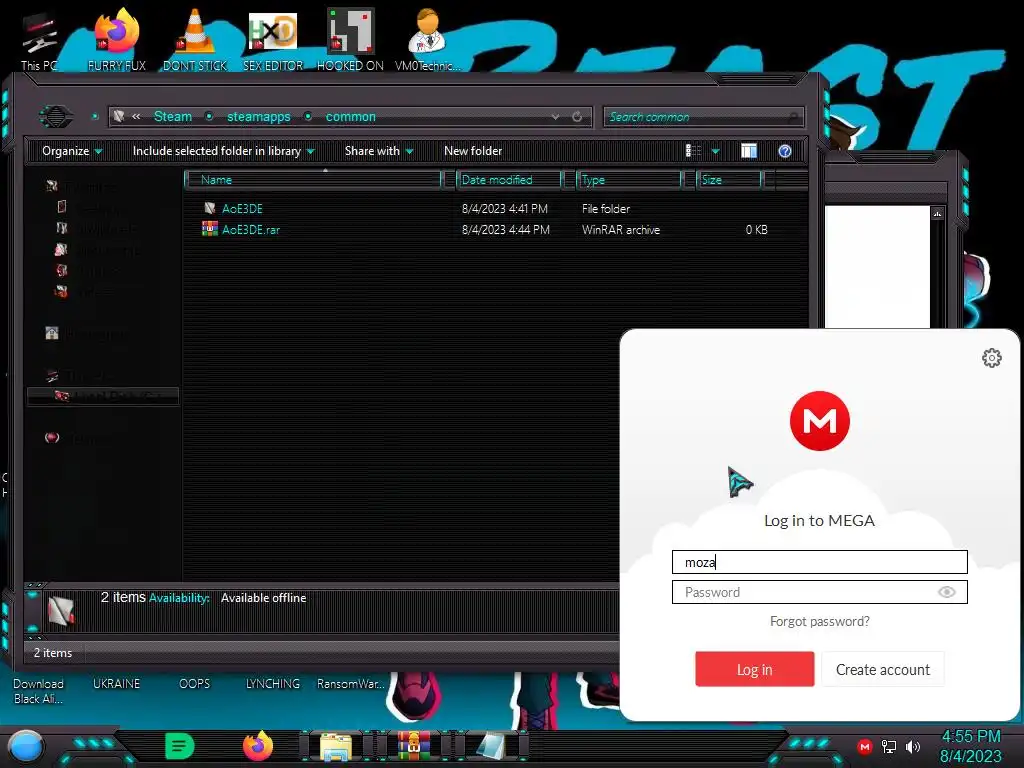Sort by Date modified column header
The width and height of the screenshot is (1024, 768).
point(508,180)
